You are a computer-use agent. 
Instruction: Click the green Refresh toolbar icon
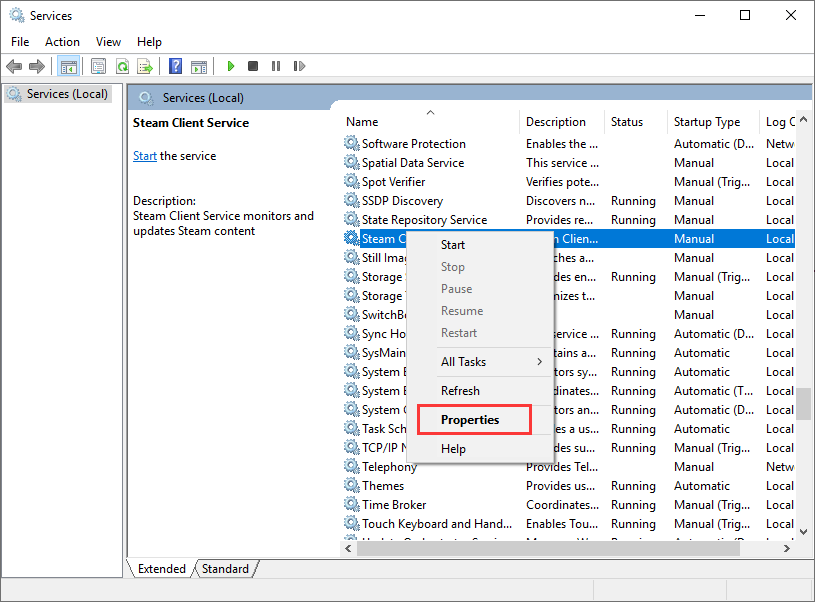[122, 66]
